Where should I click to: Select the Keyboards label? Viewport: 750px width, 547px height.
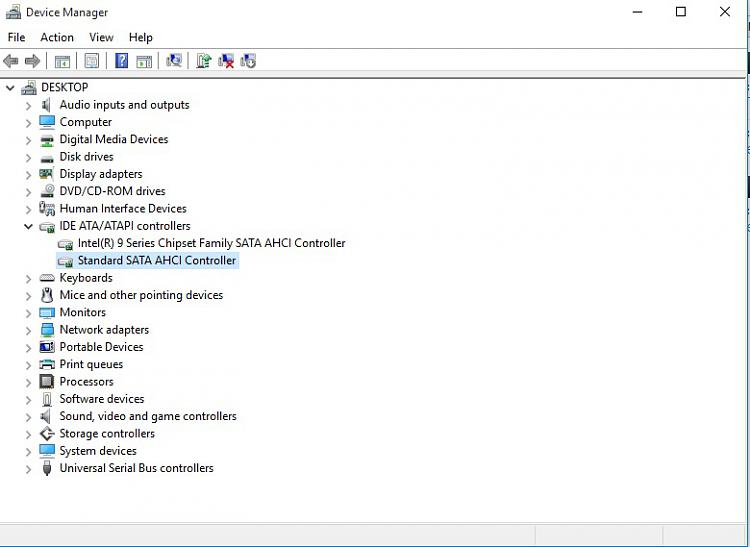click(x=86, y=278)
